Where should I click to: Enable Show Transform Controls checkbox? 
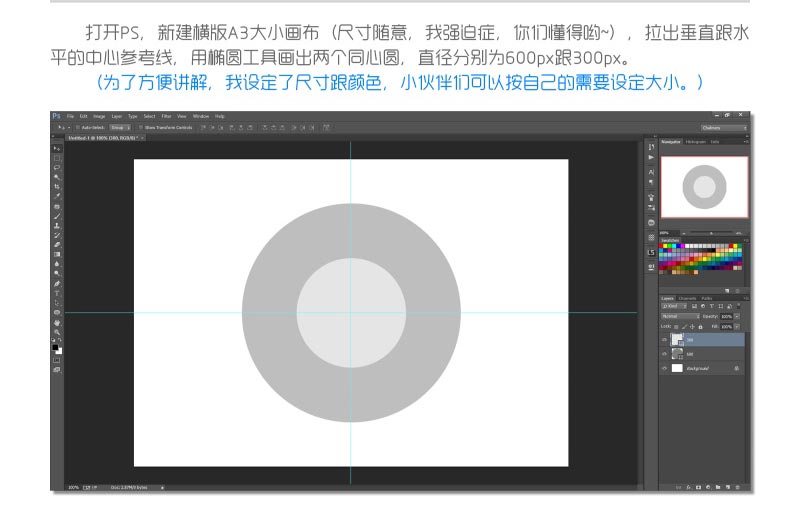140,128
